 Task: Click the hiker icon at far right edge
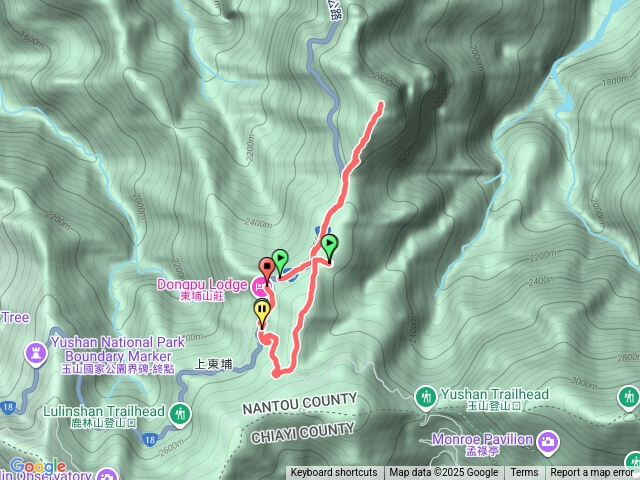click(x=629, y=397)
